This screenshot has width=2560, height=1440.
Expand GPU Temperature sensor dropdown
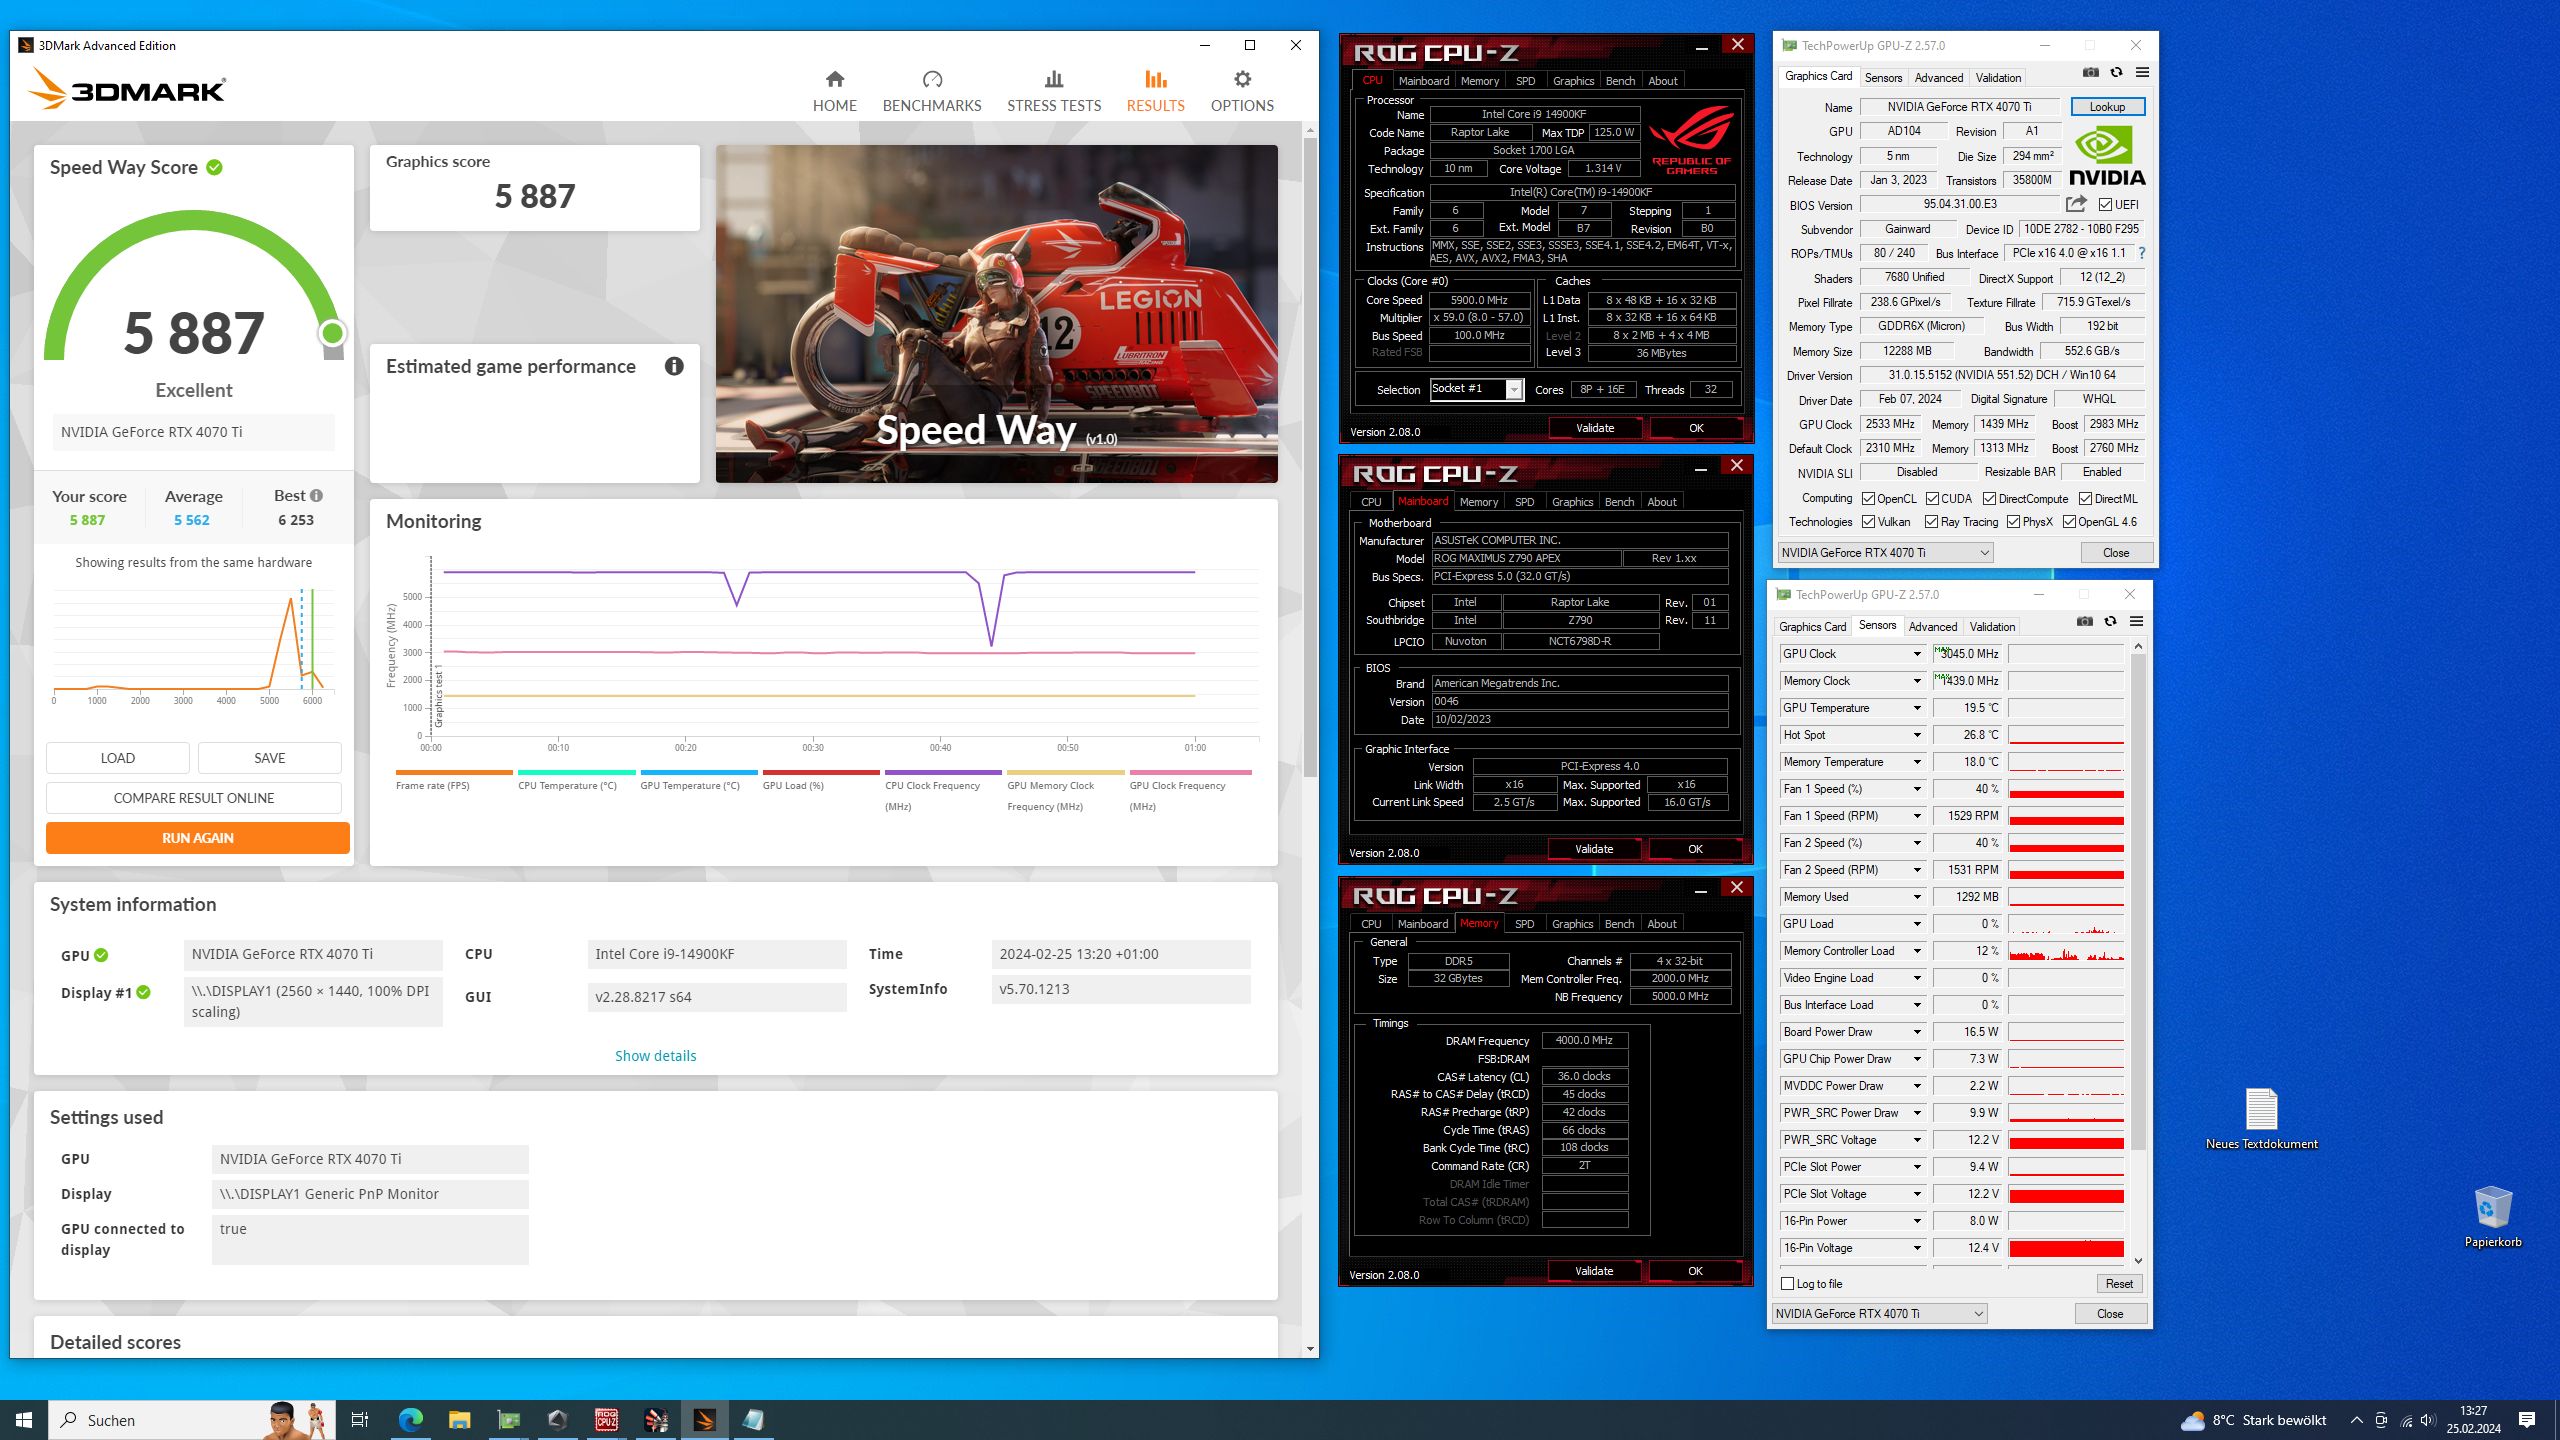coord(1917,708)
